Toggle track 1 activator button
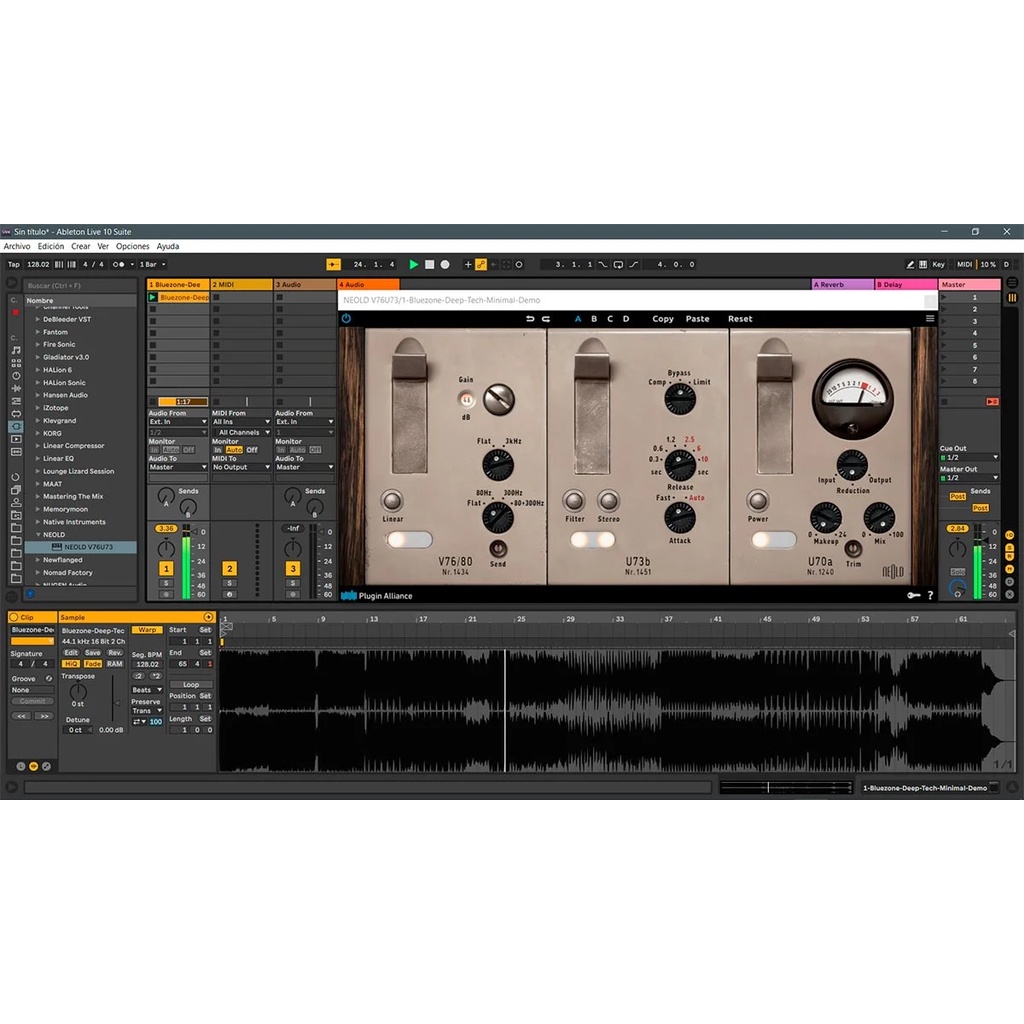 point(167,569)
